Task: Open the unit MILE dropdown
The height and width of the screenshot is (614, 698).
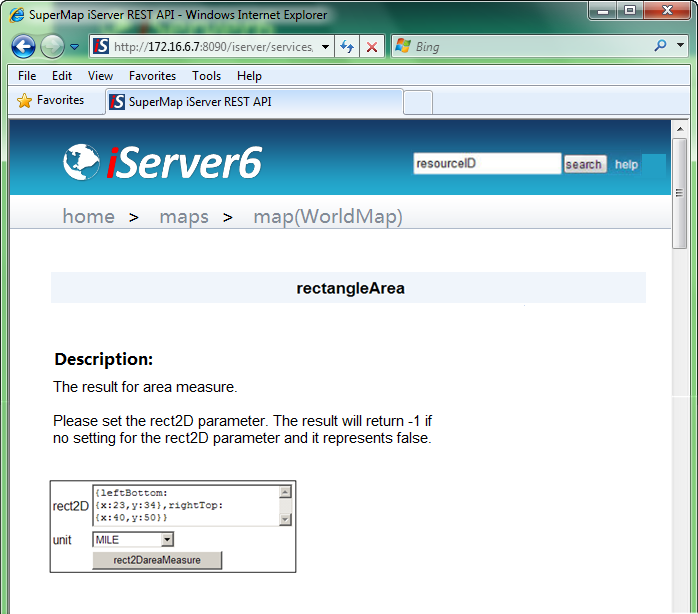Action: click(x=166, y=540)
